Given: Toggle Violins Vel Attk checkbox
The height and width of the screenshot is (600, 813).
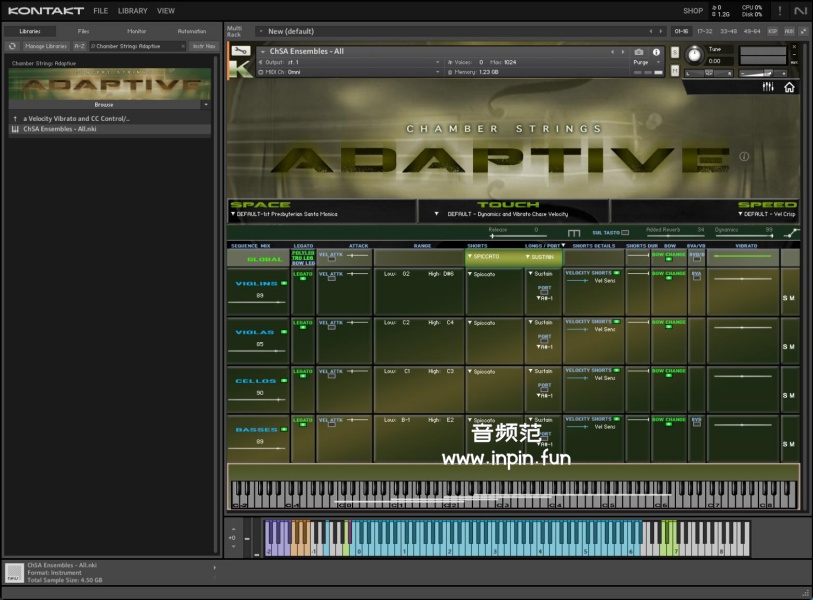Looking at the screenshot, I should [331, 280].
